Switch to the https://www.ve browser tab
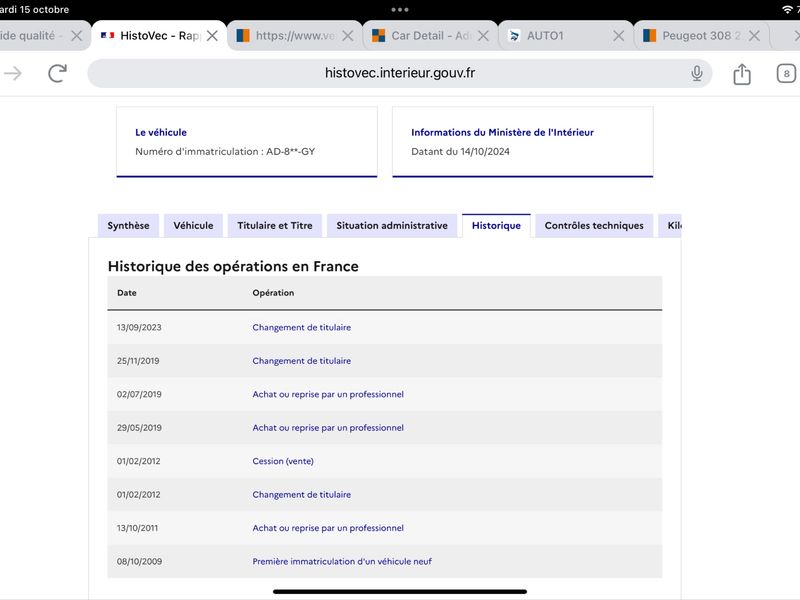Screen dimensions: 800x600 point(295,36)
